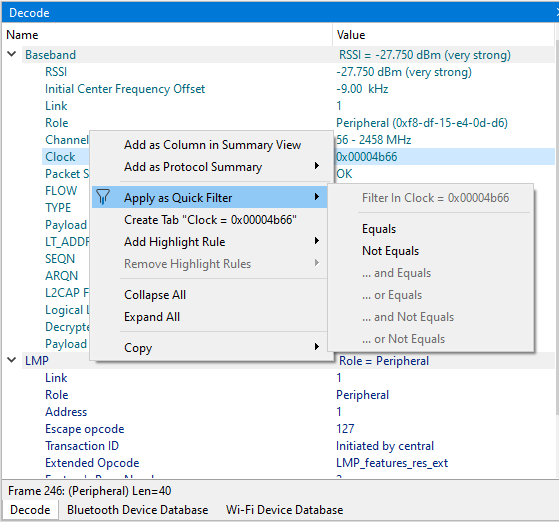Click the 0x00004b66 clock value

366,157
